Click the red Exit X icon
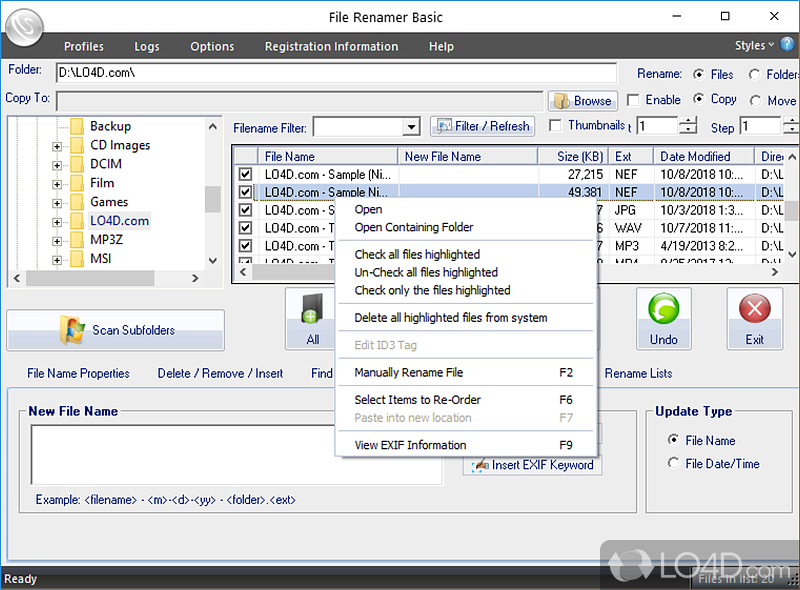Viewport: 800px width, 590px height. click(755, 308)
